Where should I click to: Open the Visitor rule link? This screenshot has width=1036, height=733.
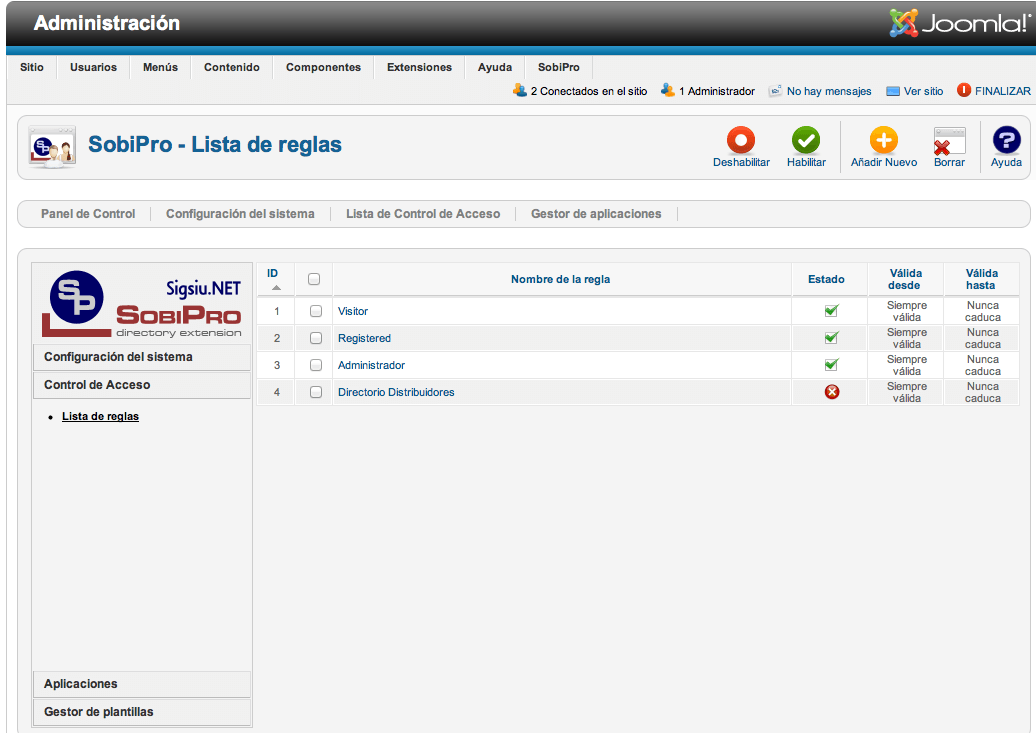click(x=353, y=311)
